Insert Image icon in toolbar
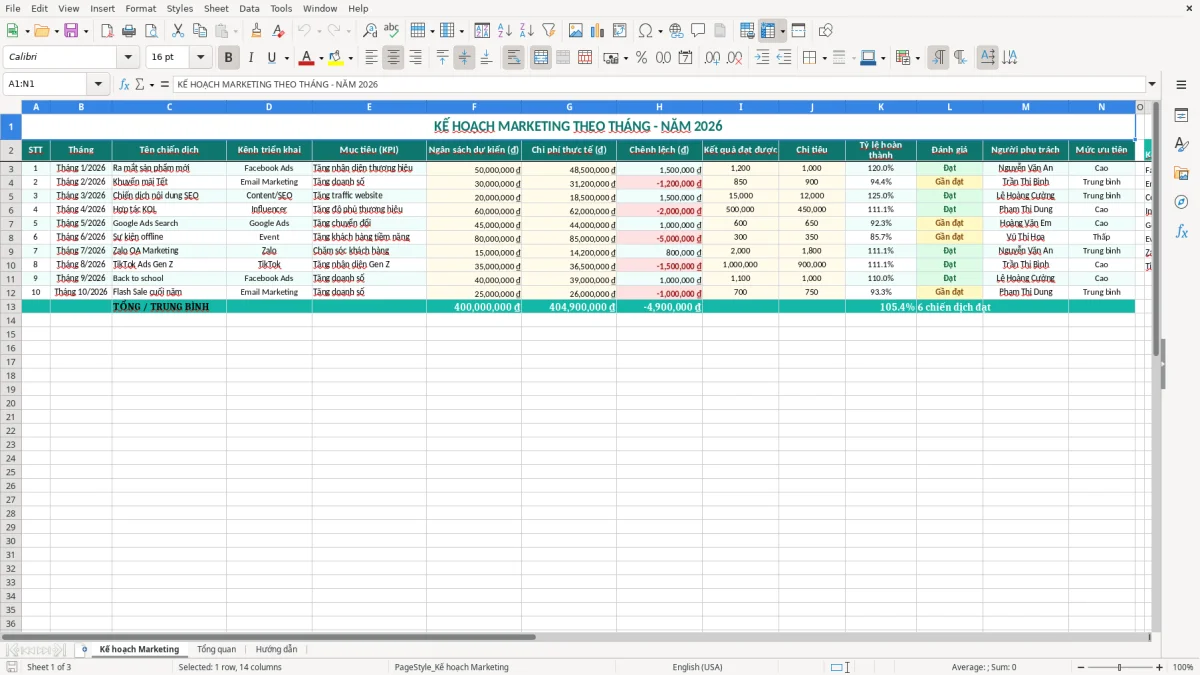Image resolution: width=1200 pixels, height=675 pixels. (576, 31)
